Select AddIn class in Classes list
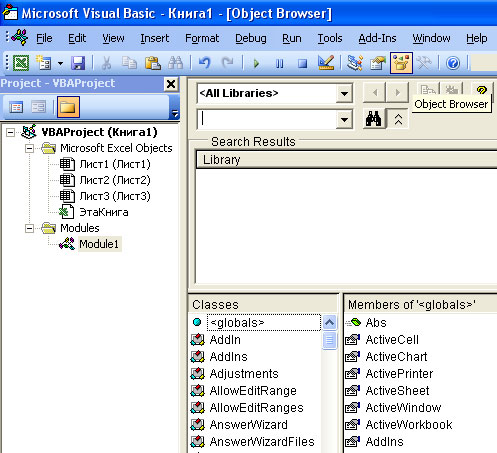Image resolution: width=497 pixels, height=453 pixels. pos(225,340)
